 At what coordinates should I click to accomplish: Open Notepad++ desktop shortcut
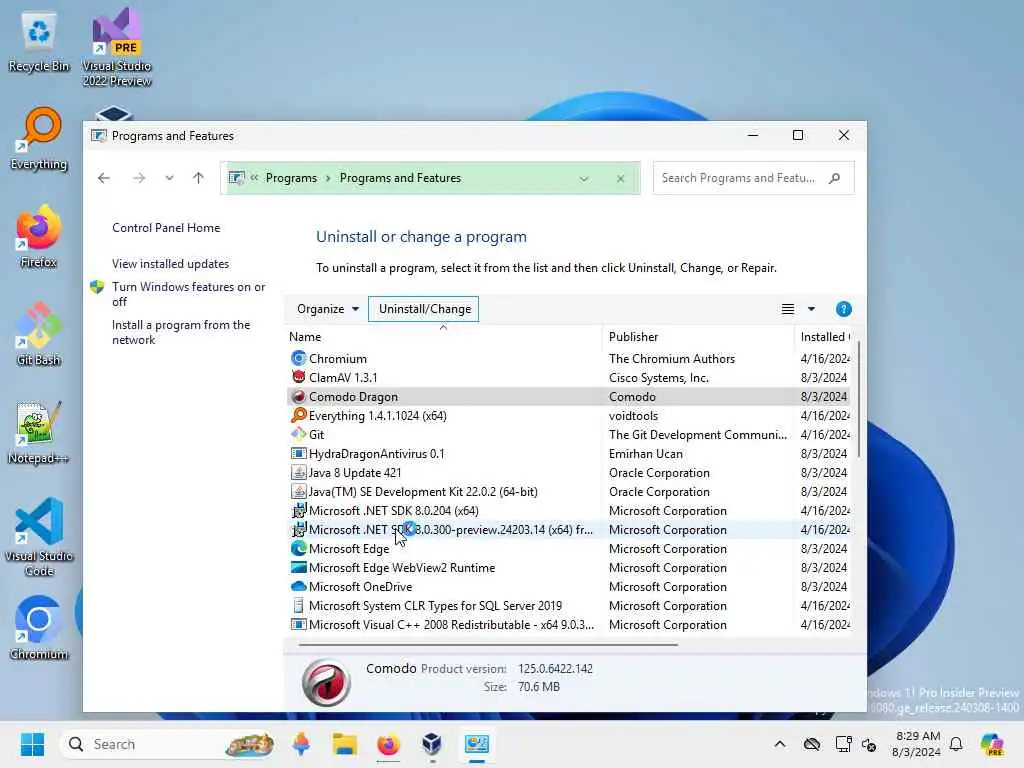[x=39, y=432]
